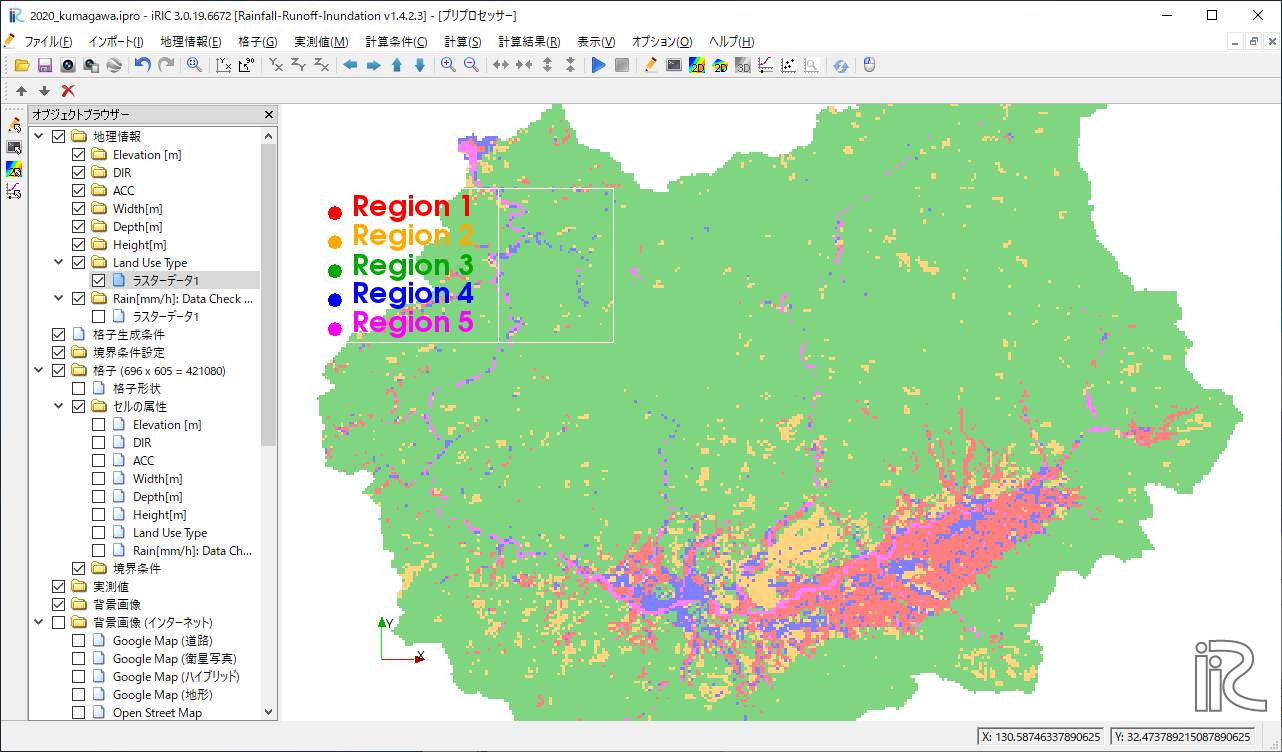Image resolution: width=1282 pixels, height=752 pixels.
Task: Stop the simulation with square button
Action: point(621,65)
